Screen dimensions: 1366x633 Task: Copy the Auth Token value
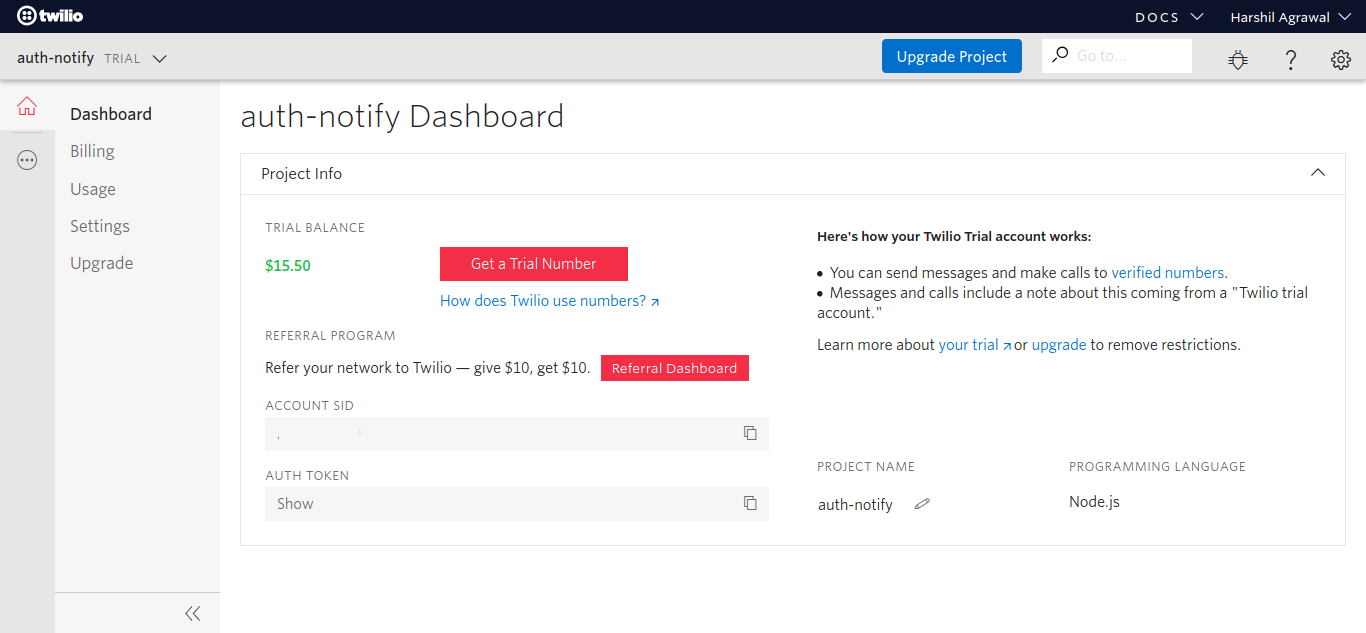(750, 503)
